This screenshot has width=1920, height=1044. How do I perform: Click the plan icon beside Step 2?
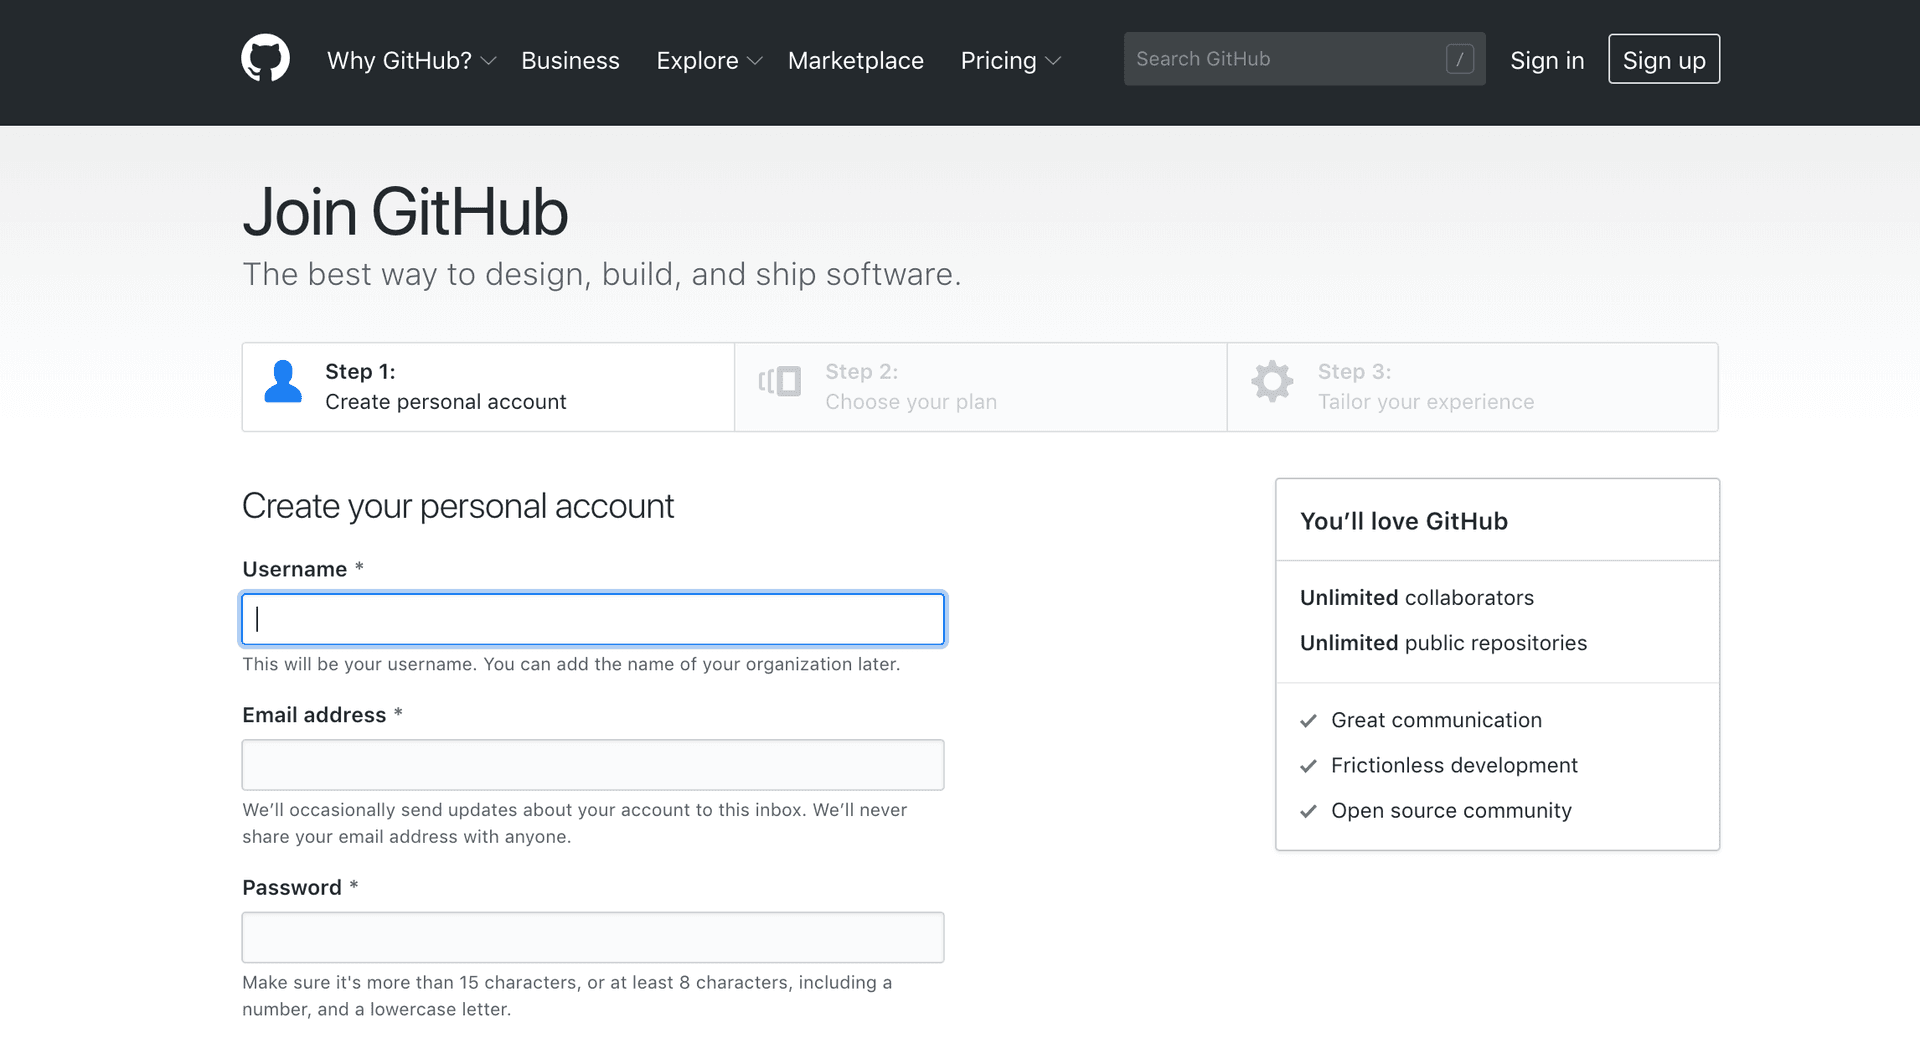(x=780, y=382)
